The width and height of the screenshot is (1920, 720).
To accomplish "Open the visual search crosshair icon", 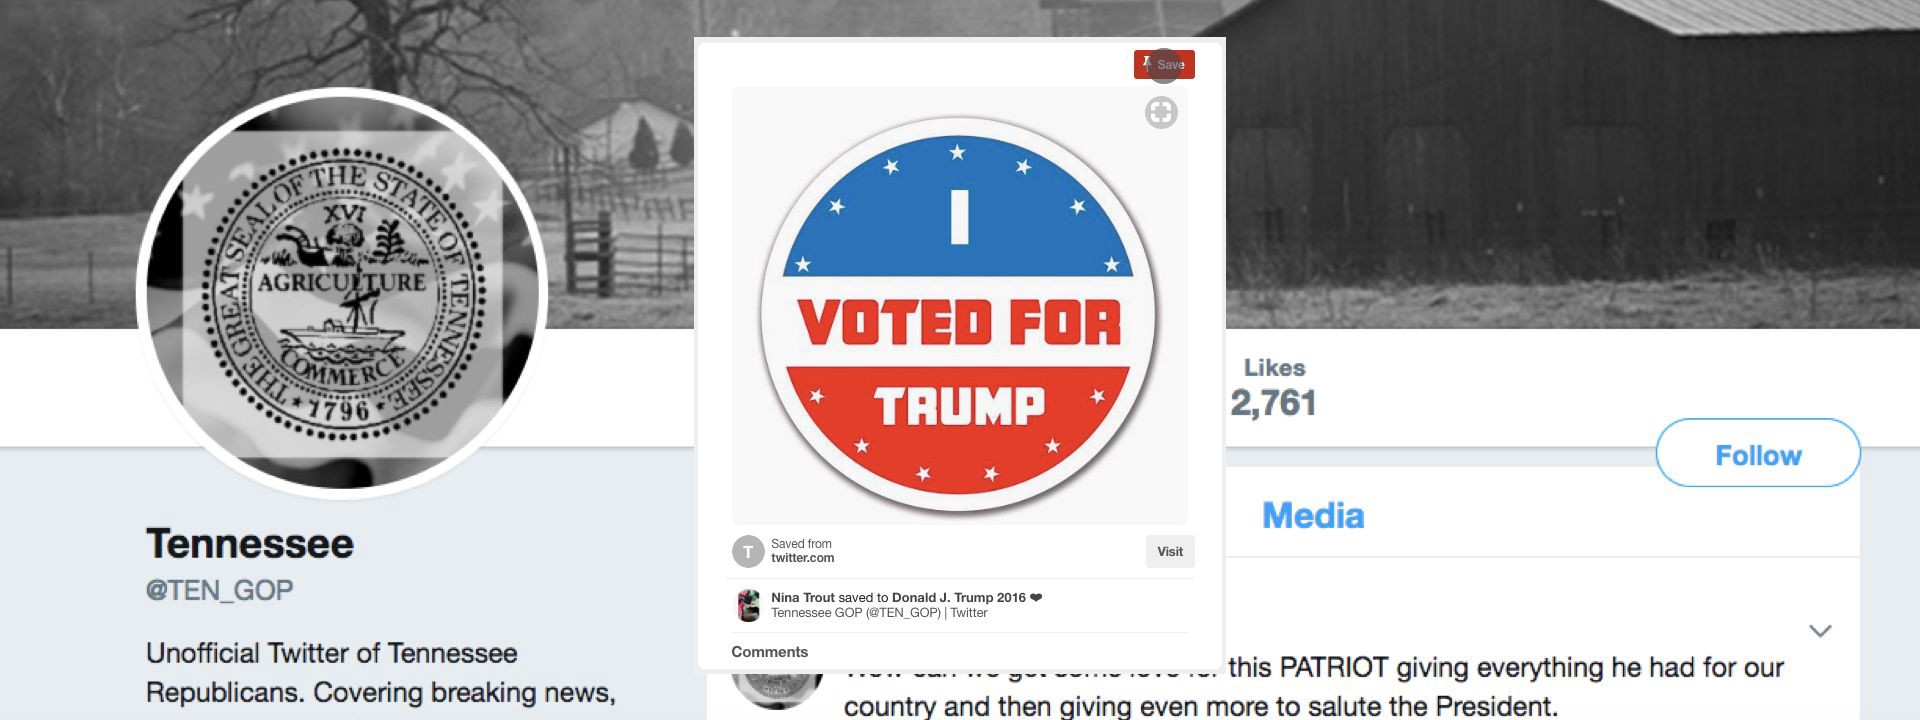I will pyautogui.click(x=1161, y=113).
